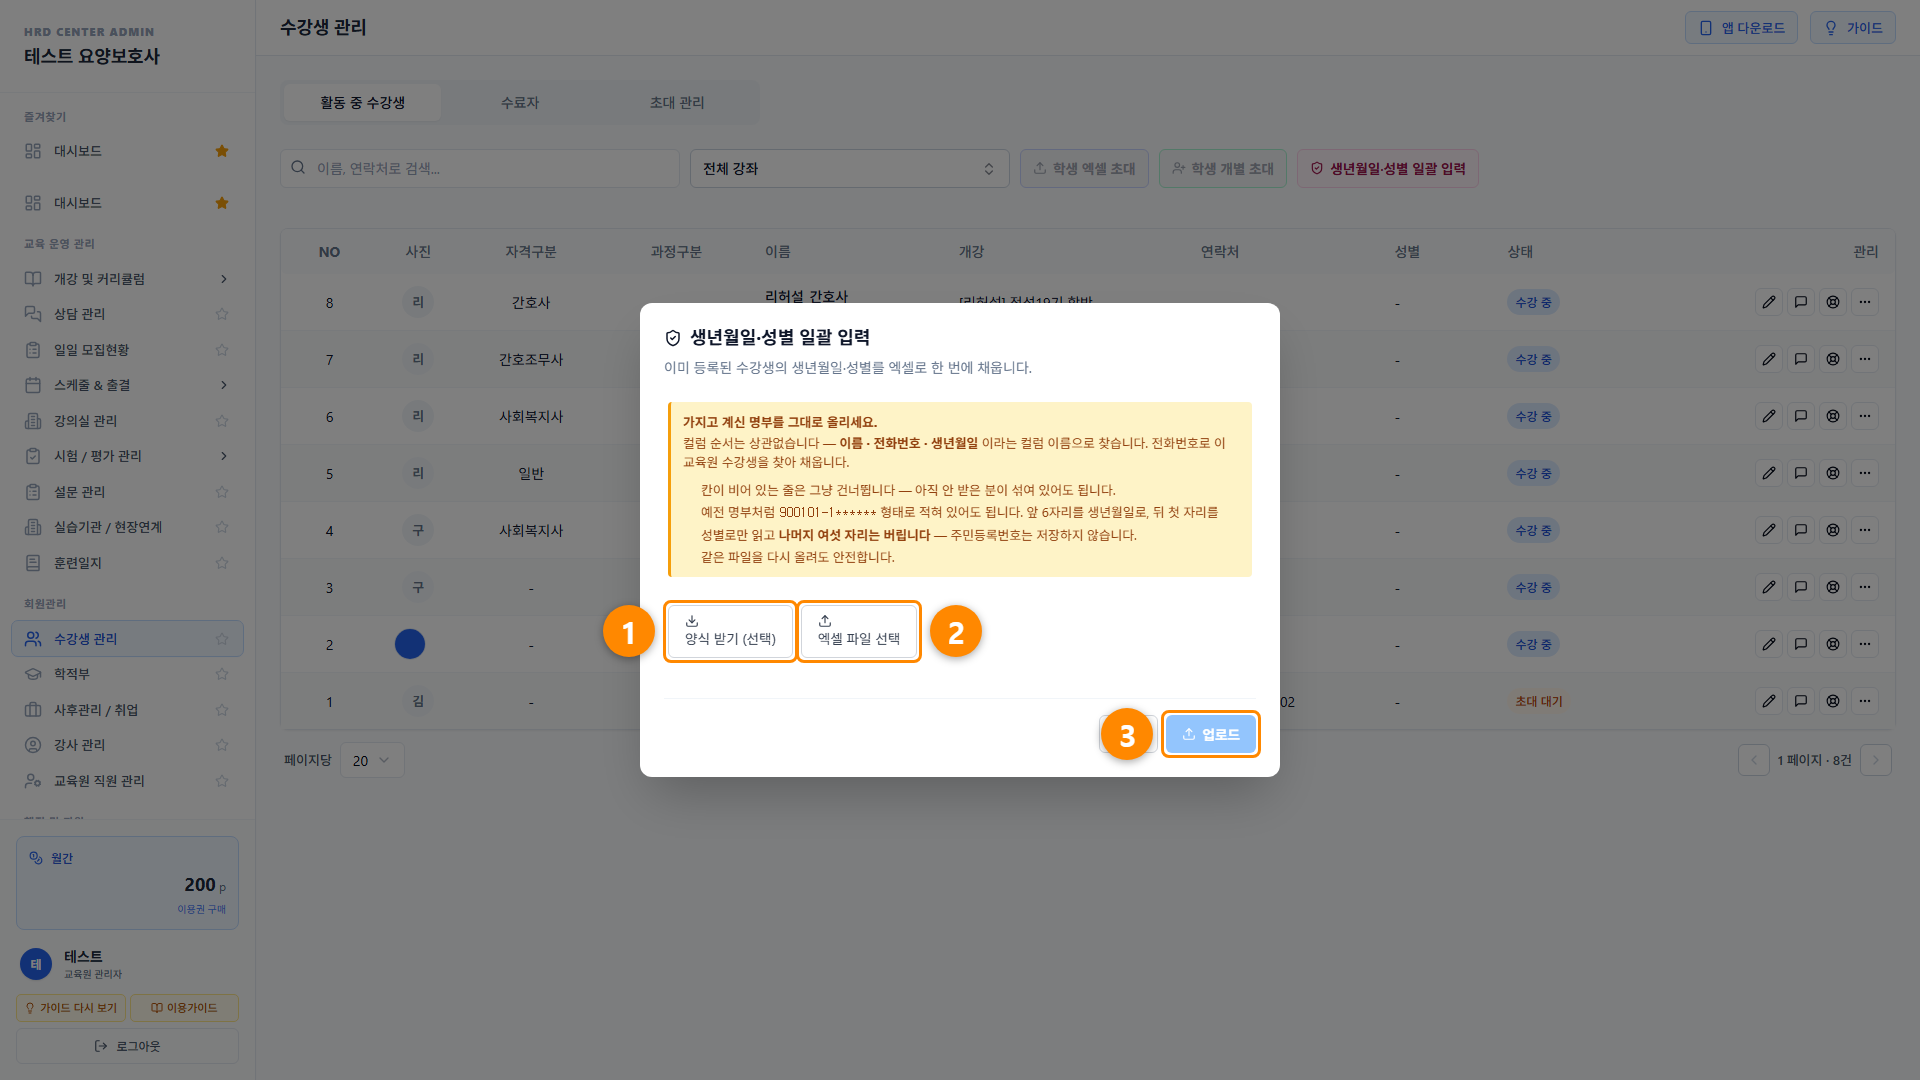Click the 강사 관리 person icon
The height and width of the screenshot is (1080, 1920).
click(x=33, y=745)
